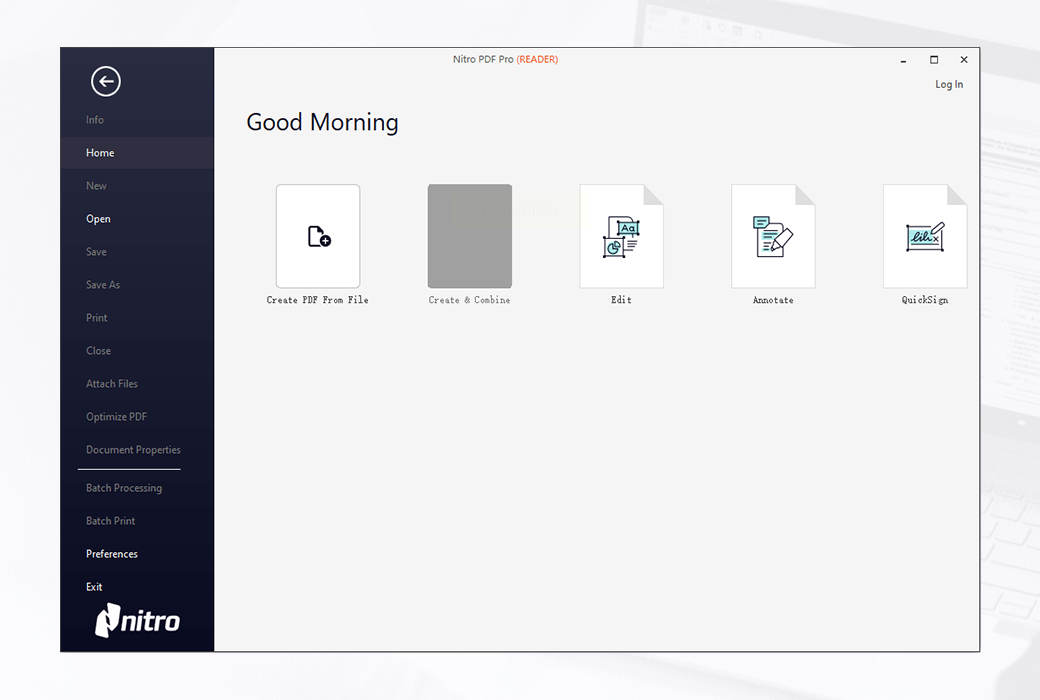Close the Nitro PDF Pro window
The height and width of the screenshot is (700, 1040).
pos(964,60)
